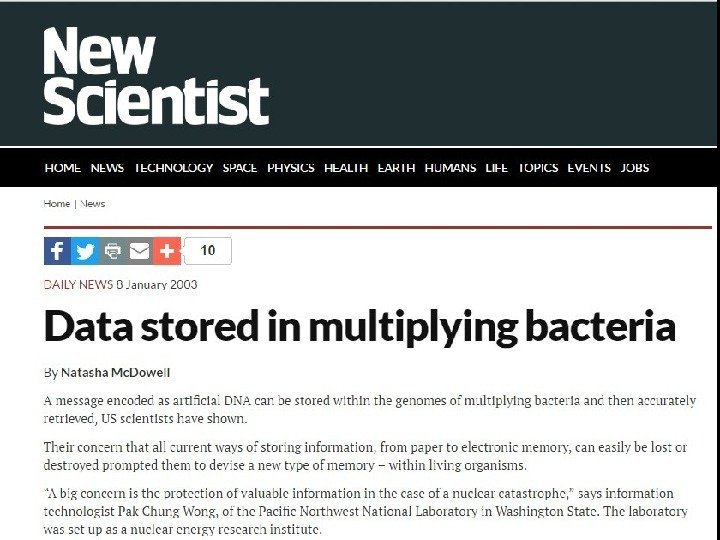The width and height of the screenshot is (720, 540).
Task: Click the share count showing 10
Action: [x=208, y=251]
